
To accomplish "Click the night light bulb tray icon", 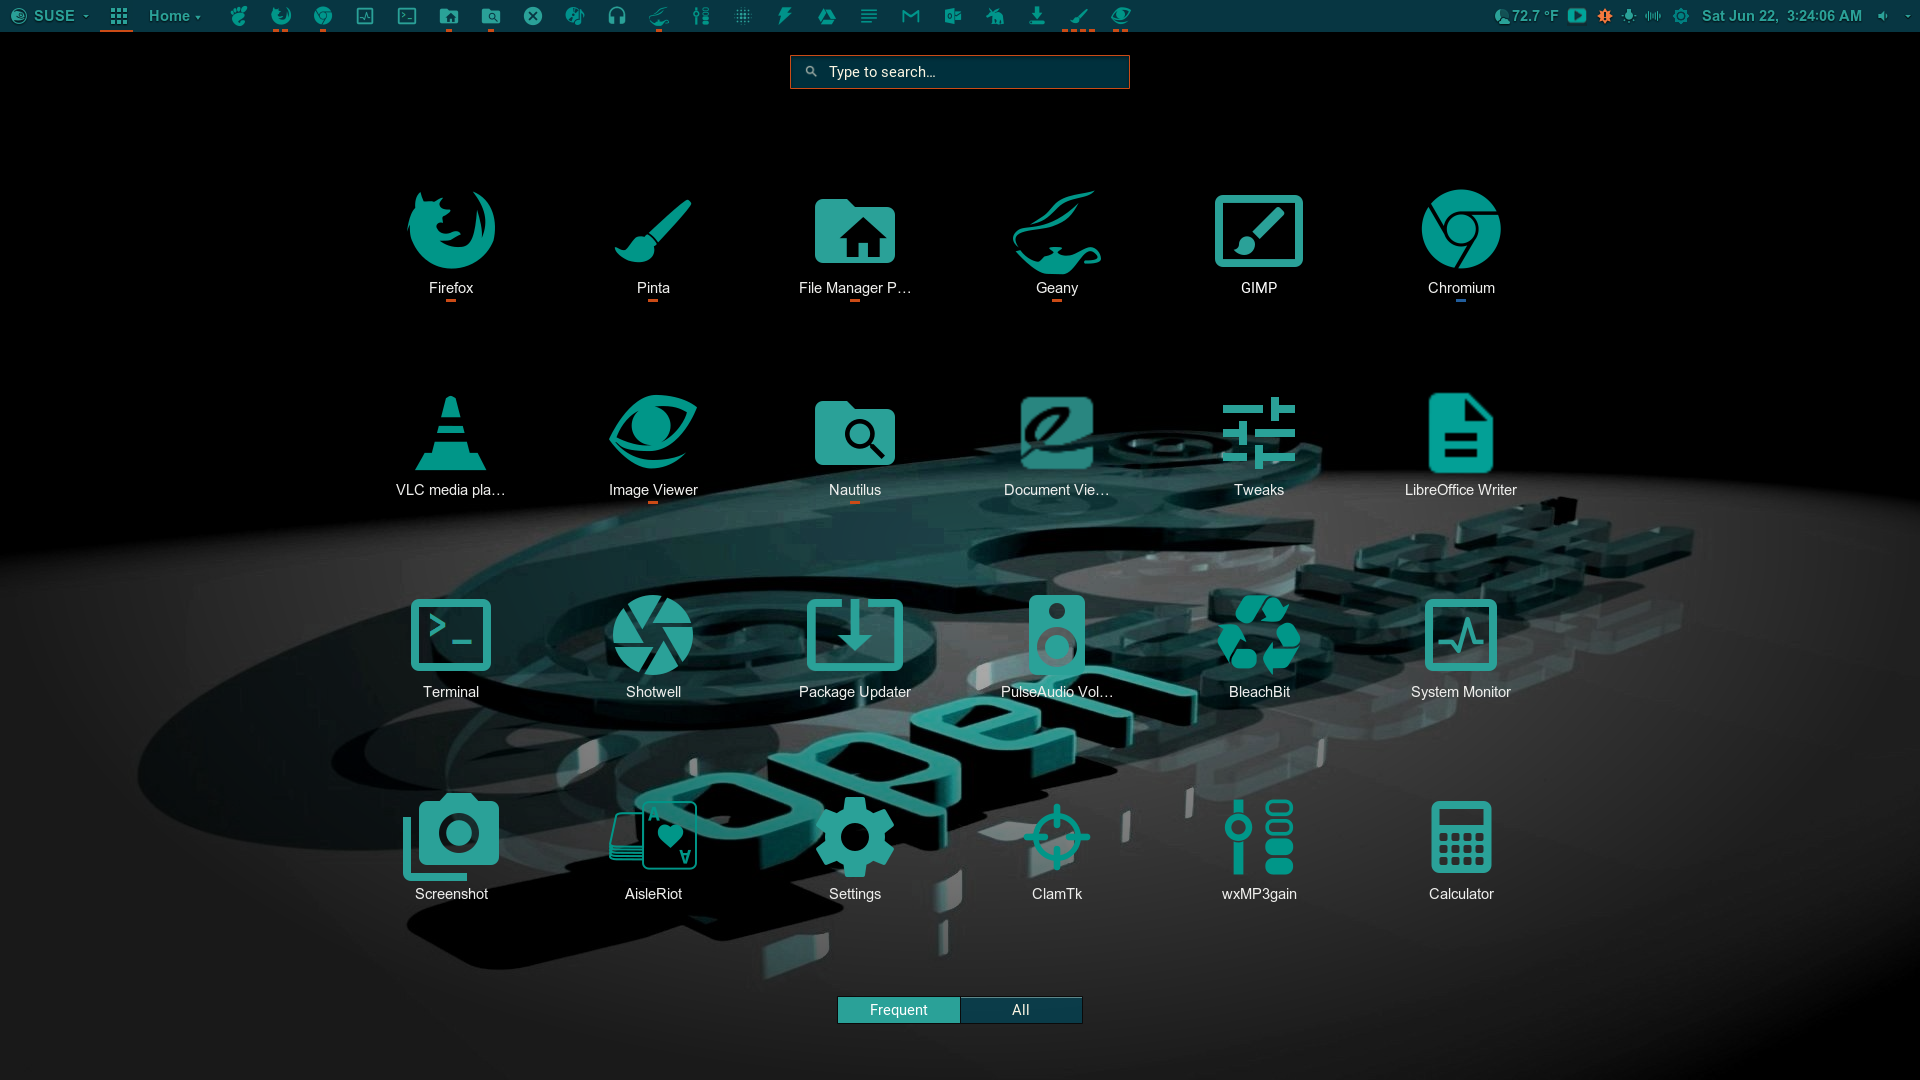I will pos(1629,16).
